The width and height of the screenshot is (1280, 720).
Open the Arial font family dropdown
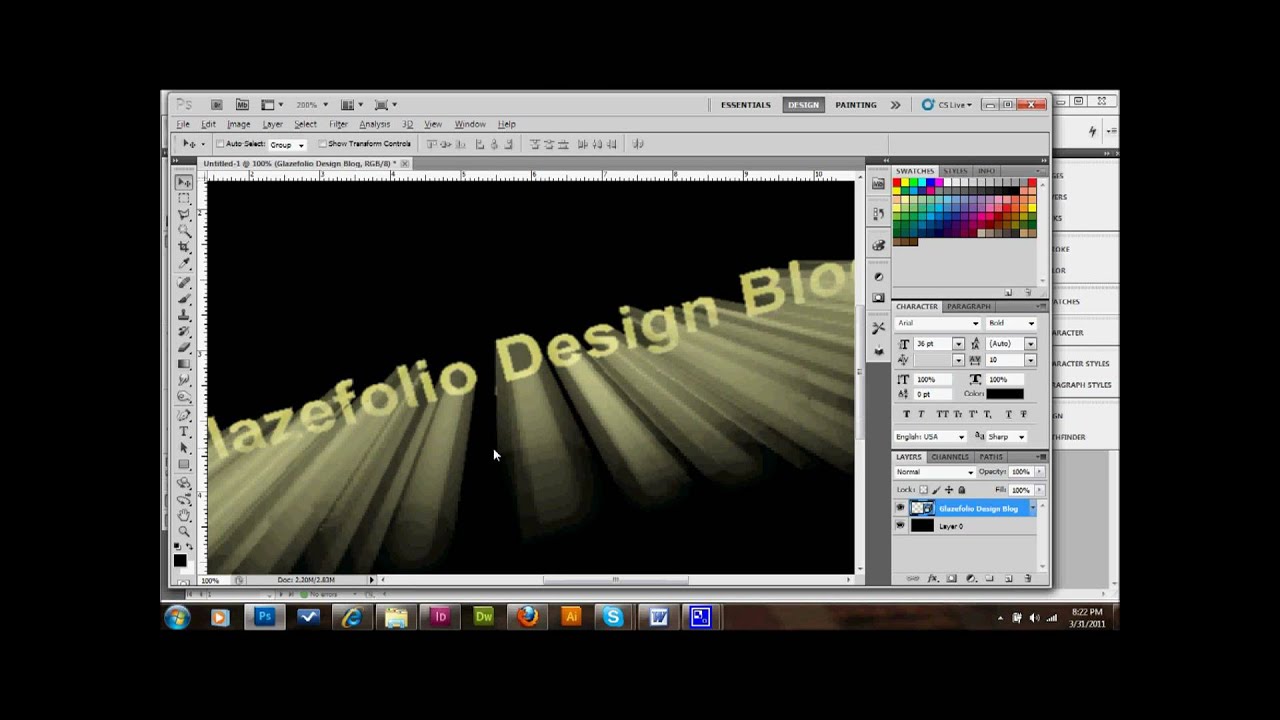[938, 323]
